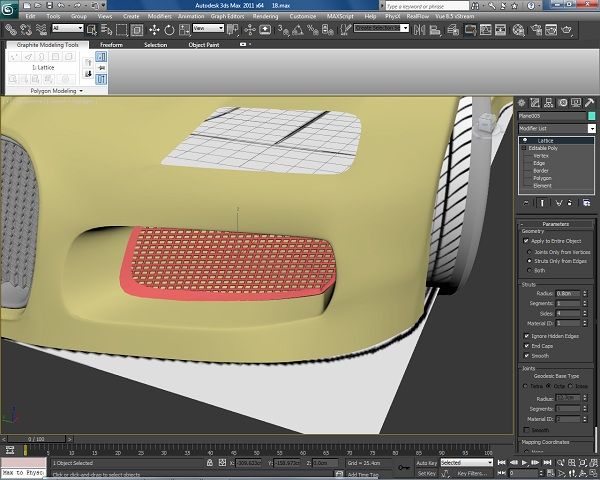Select the Both geometry radio button
The image size is (600, 480).
[x=530, y=270]
